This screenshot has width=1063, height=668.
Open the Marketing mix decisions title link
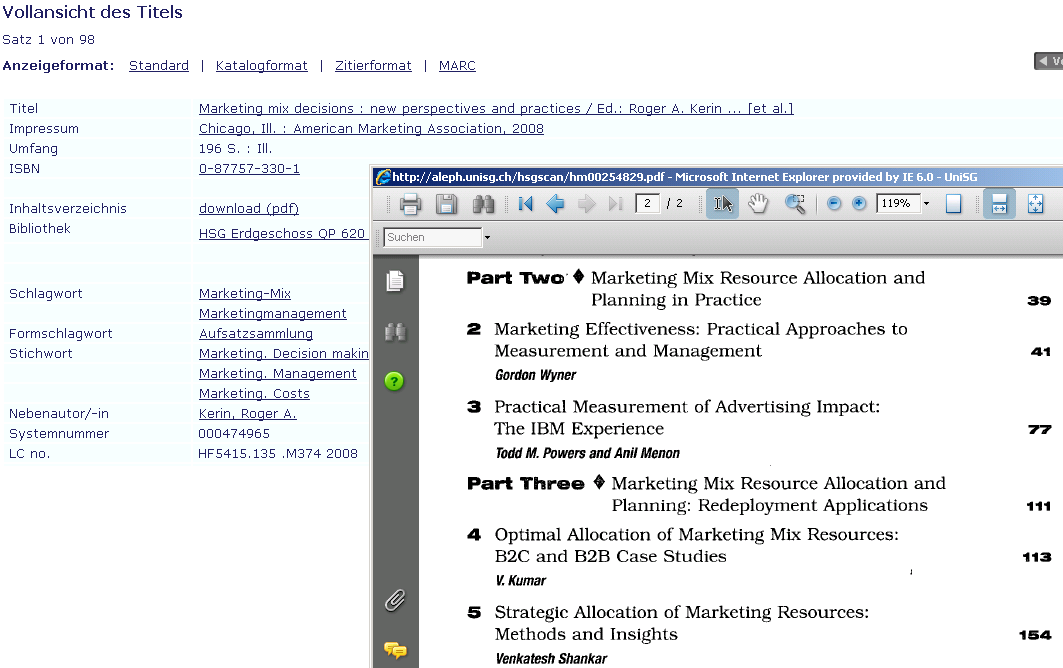point(496,109)
